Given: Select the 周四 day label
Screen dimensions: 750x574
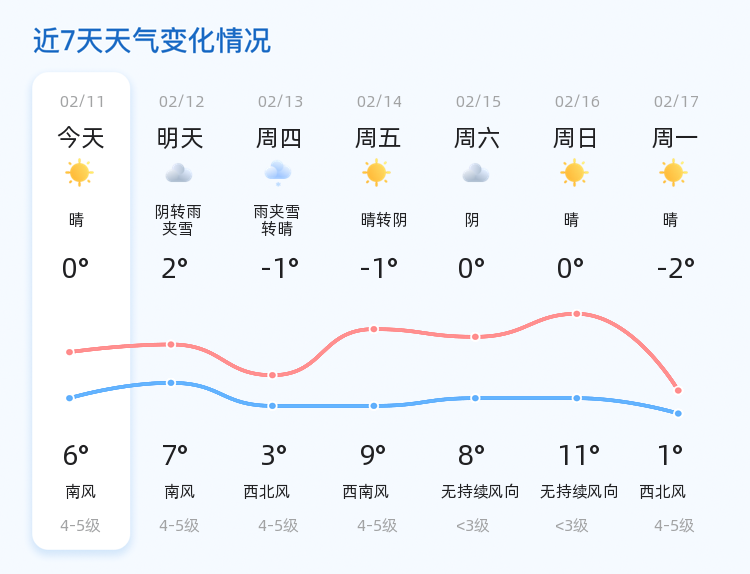Looking at the screenshot, I should tap(278, 138).
